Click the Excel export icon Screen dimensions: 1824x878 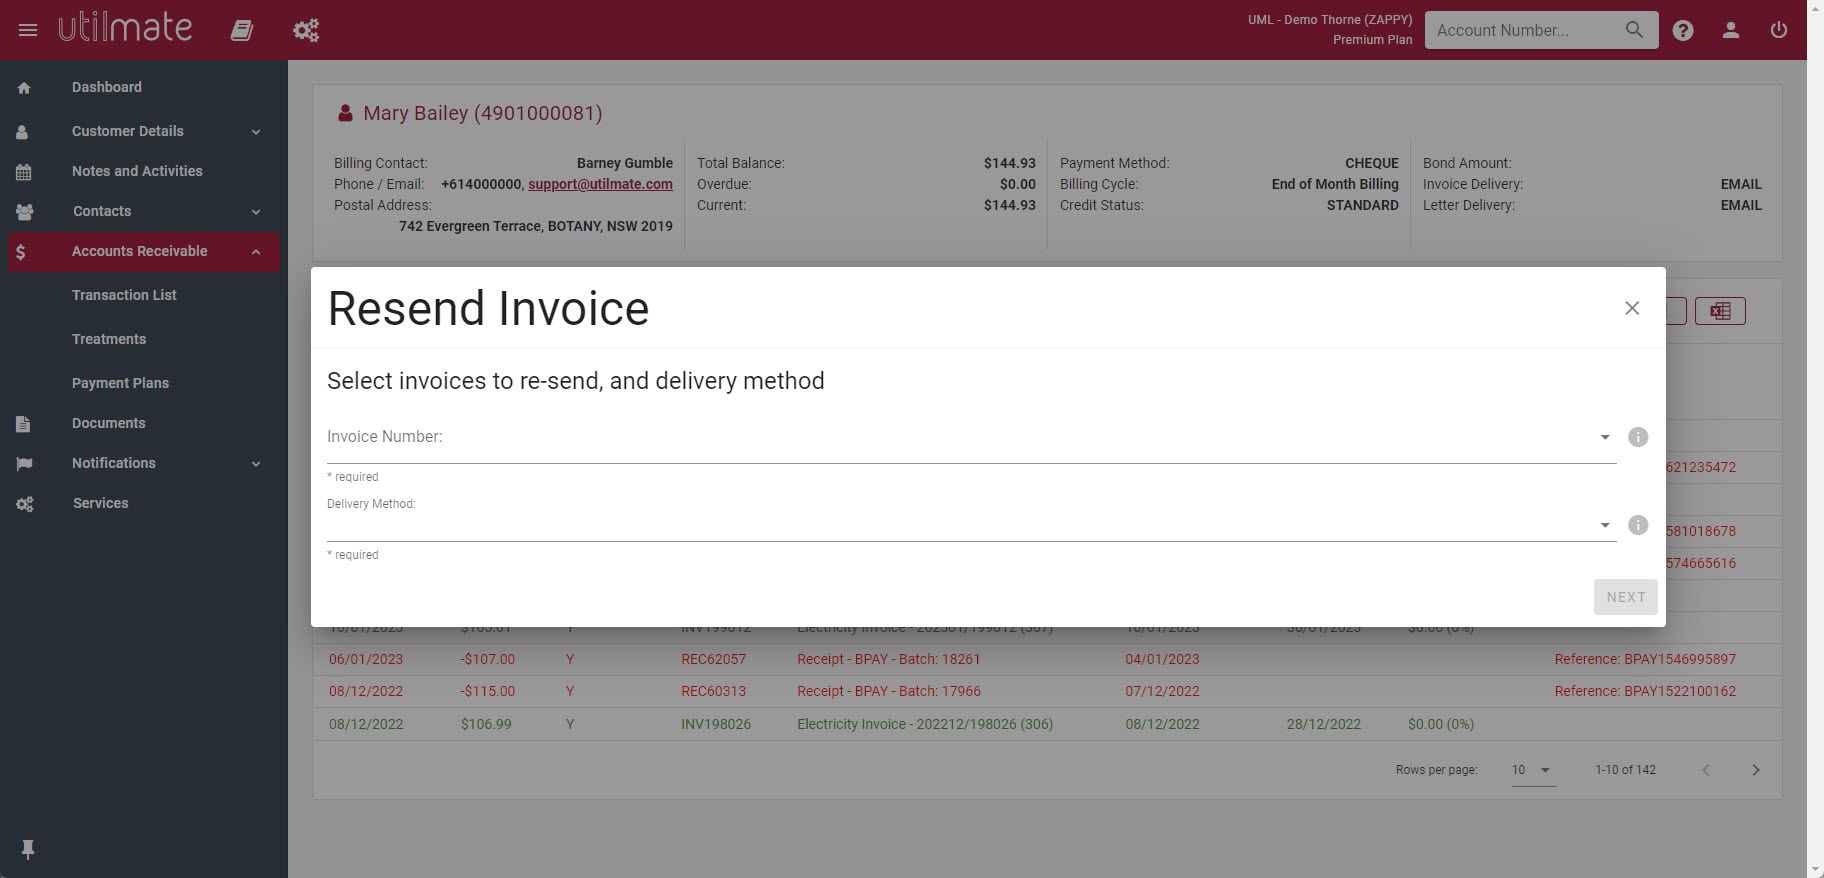pyautogui.click(x=1720, y=311)
